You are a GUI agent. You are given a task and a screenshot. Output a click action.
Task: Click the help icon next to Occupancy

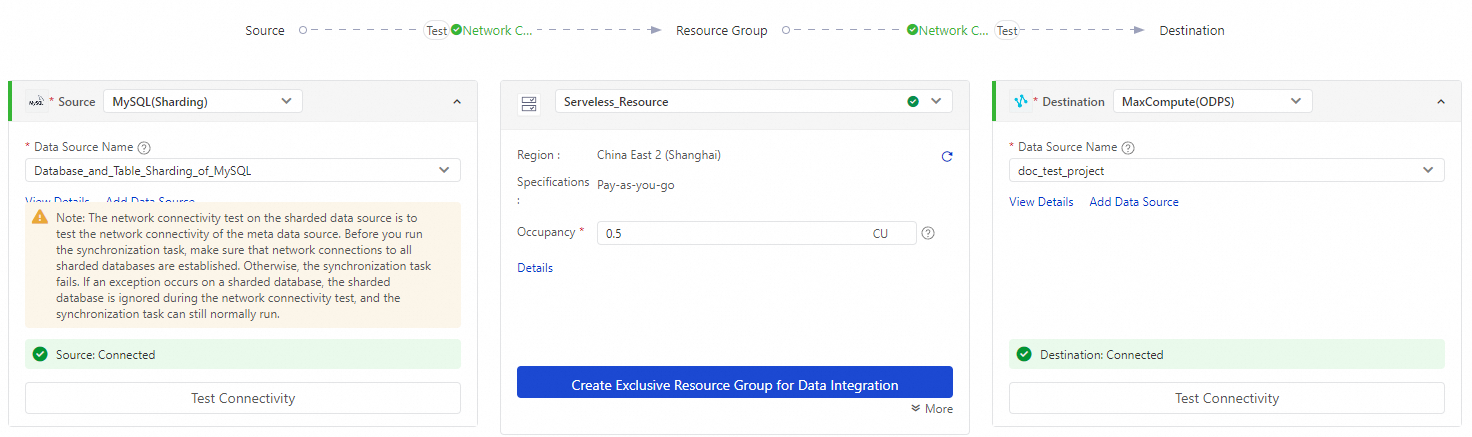(x=928, y=234)
